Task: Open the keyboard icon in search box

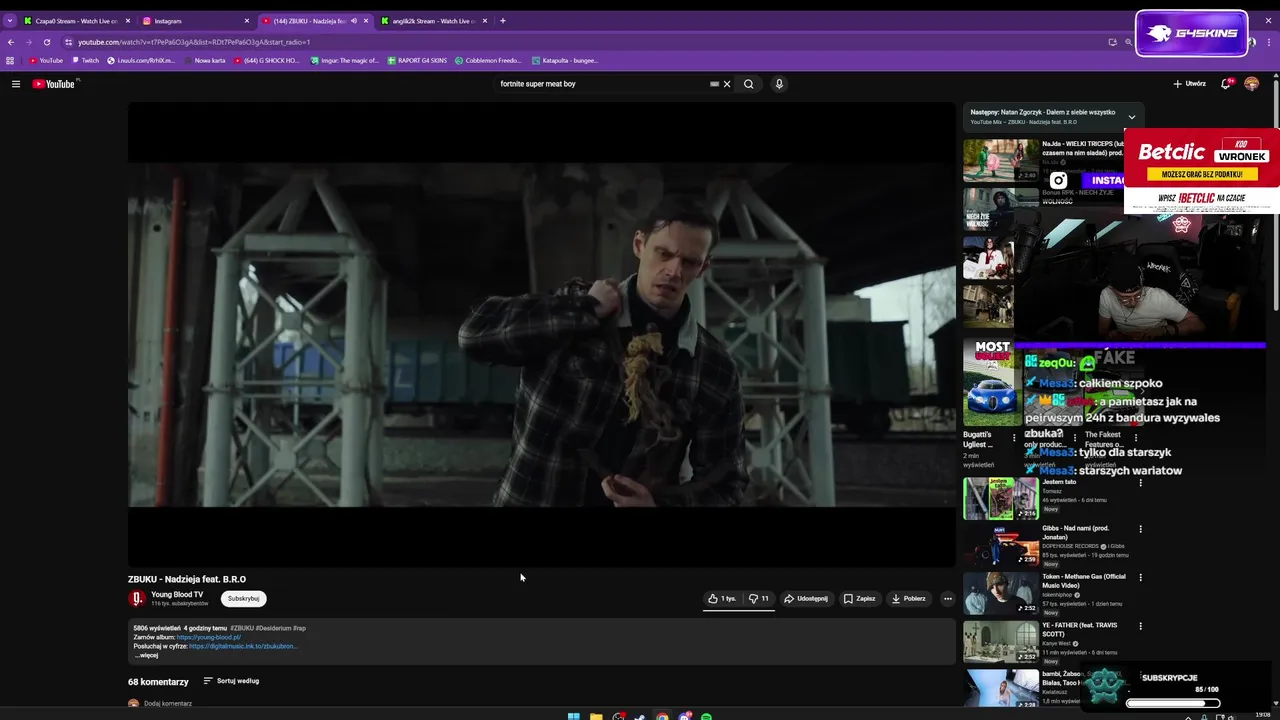Action: coord(714,84)
